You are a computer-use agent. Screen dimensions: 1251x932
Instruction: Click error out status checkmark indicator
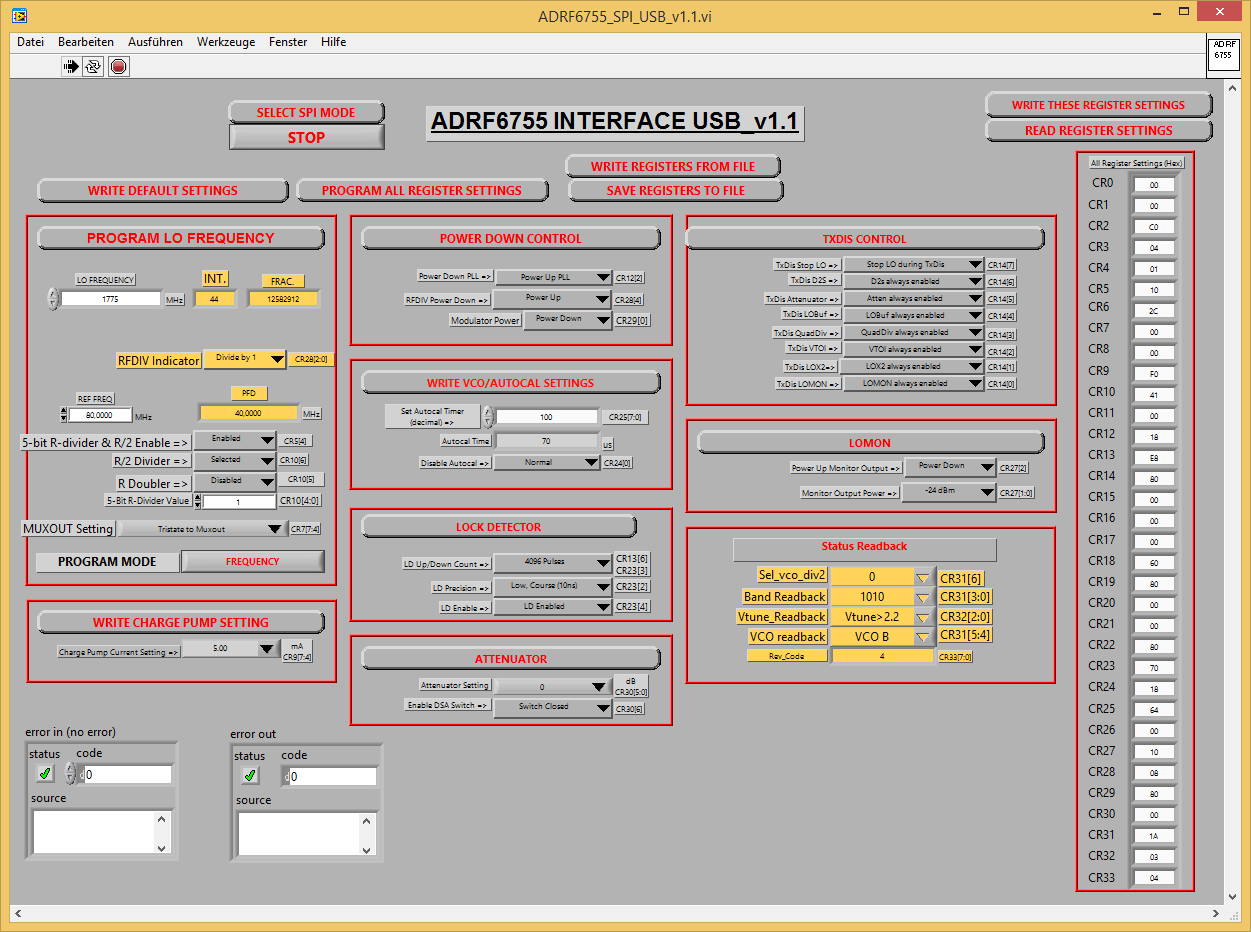coord(250,775)
